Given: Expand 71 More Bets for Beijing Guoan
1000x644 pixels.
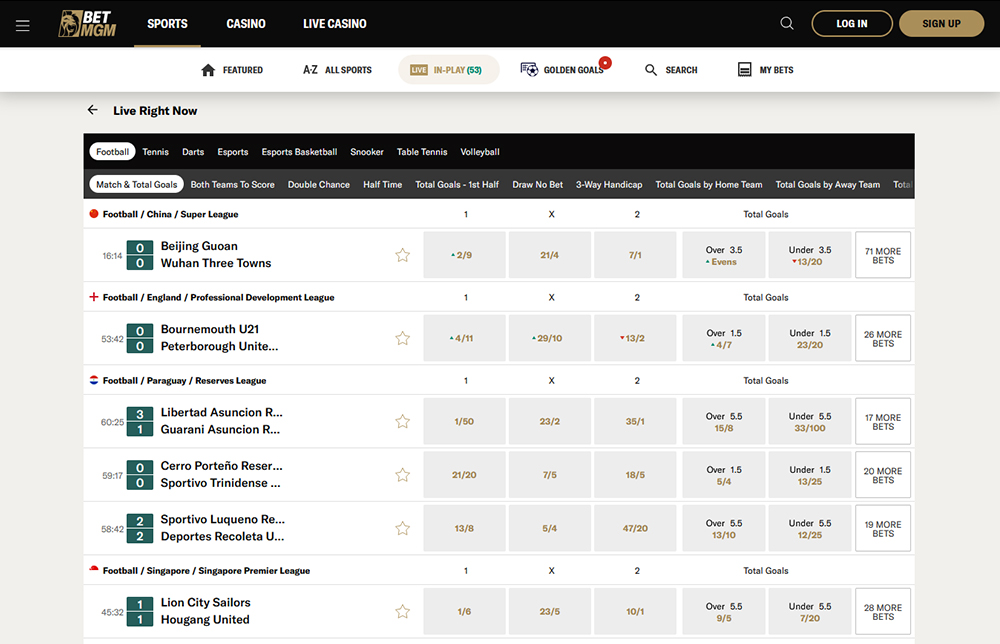Looking at the screenshot, I should 882,255.
